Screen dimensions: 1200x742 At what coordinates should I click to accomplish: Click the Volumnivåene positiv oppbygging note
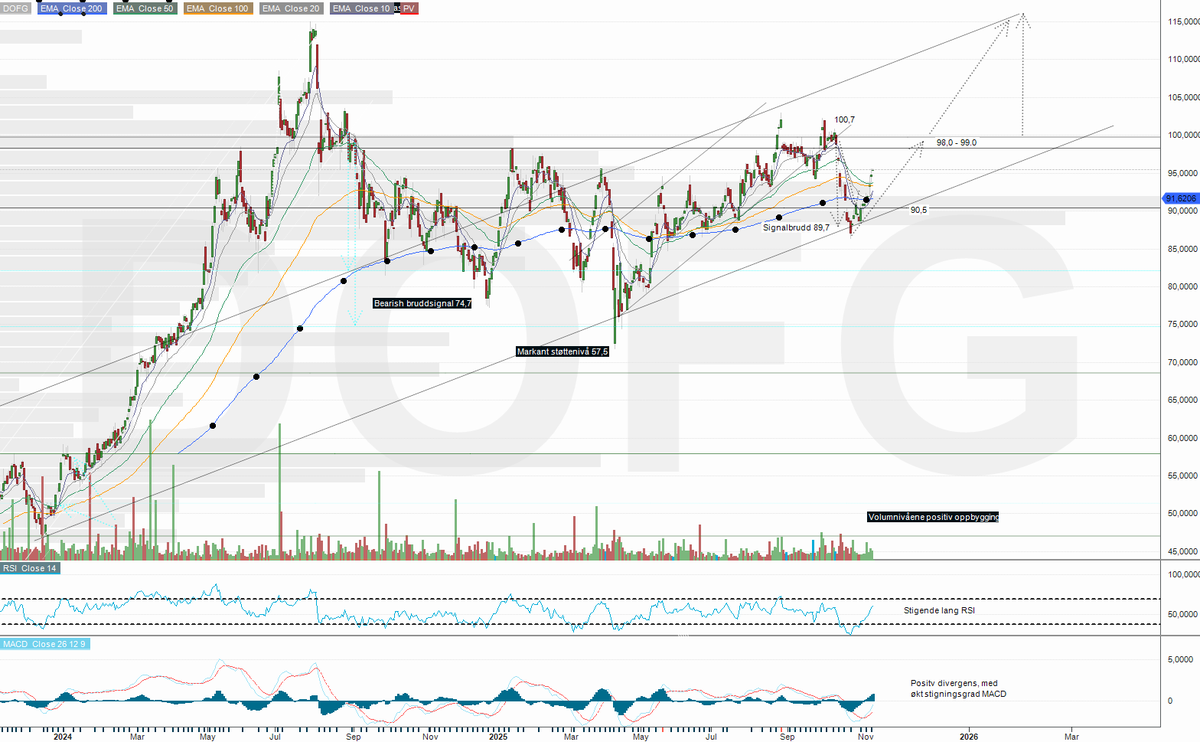coord(934,517)
